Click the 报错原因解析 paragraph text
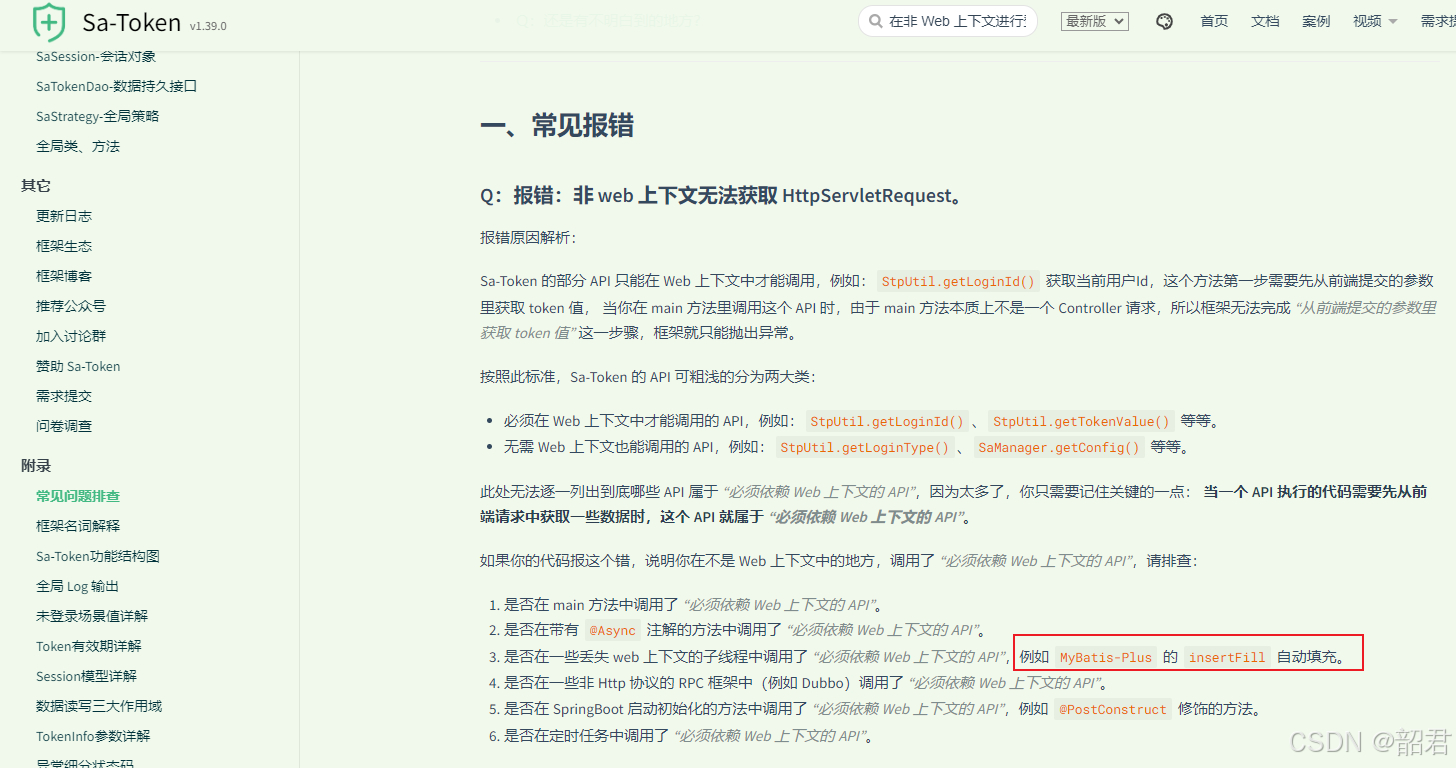This screenshot has width=1456, height=768. (x=528, y=238)
